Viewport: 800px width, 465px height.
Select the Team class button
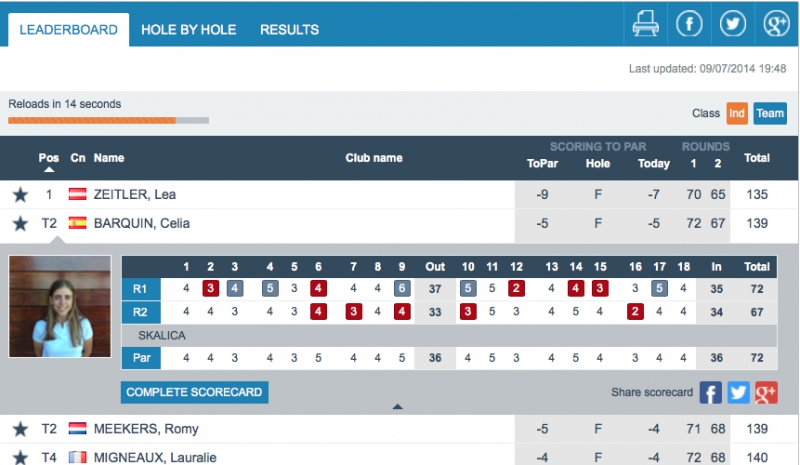click(770, 113)
